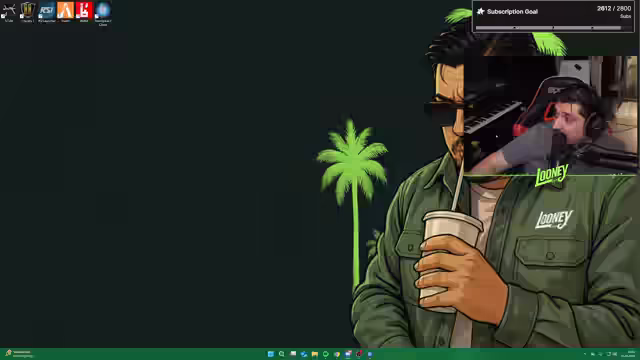Open the last light-blue taskbar app icon

coord(370,354)
